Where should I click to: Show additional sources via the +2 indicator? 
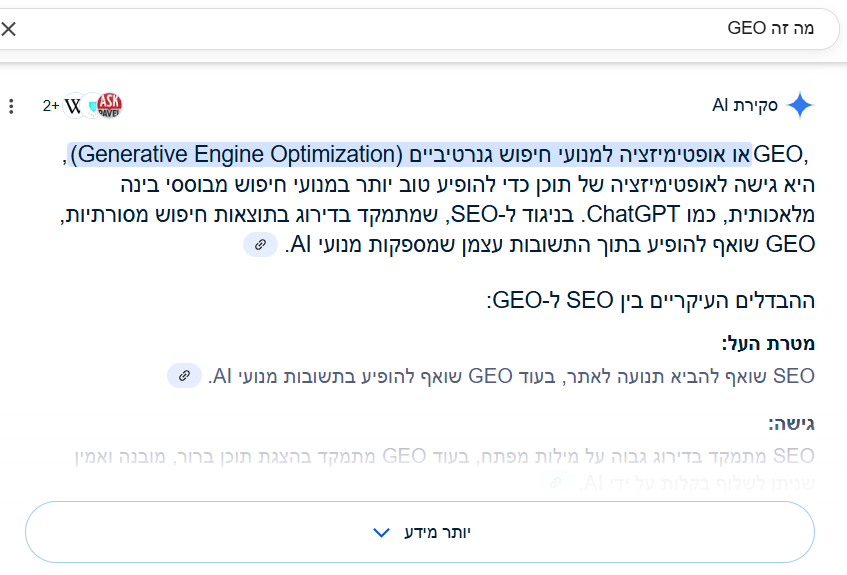[x=51, y=106]
